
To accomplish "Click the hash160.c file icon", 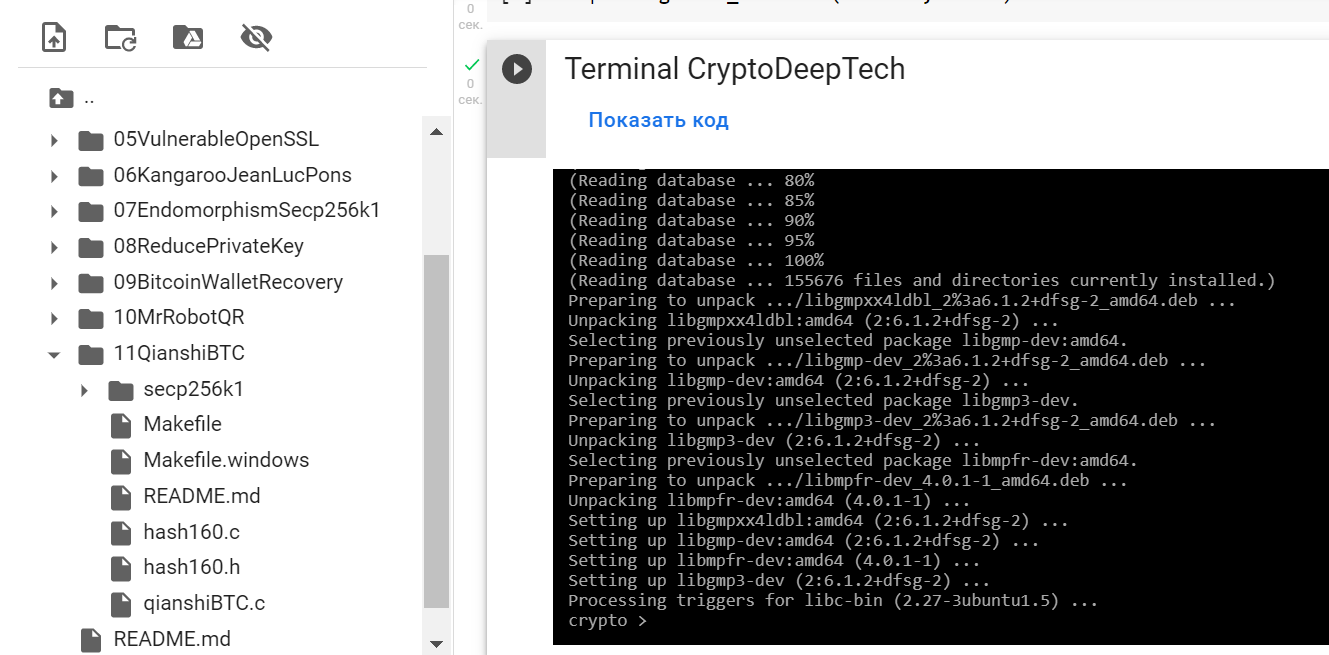I will coord(121,532).
